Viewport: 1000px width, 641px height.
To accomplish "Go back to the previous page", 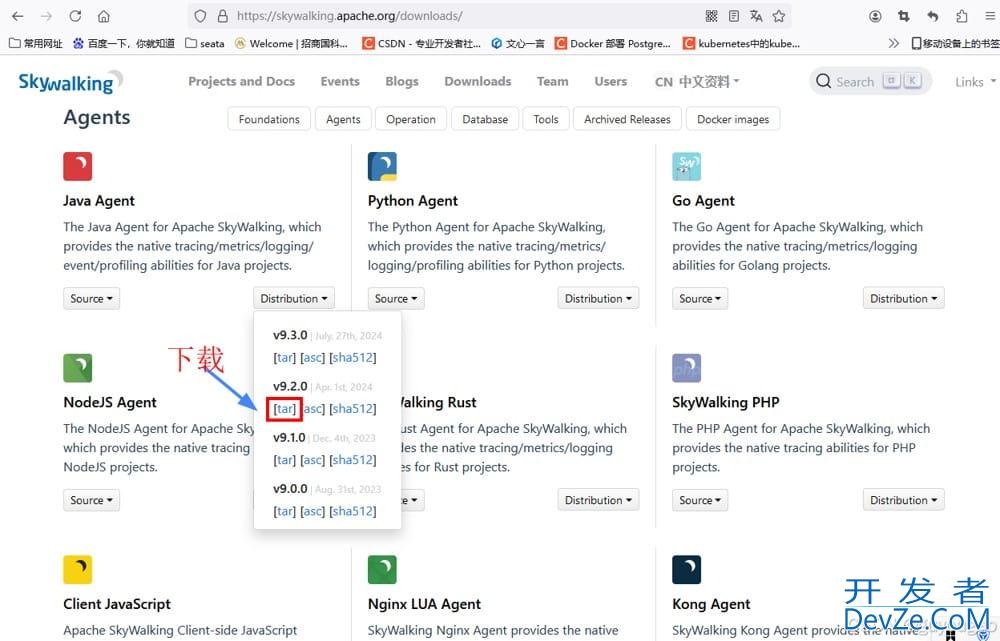I will [x=18, y=16].
